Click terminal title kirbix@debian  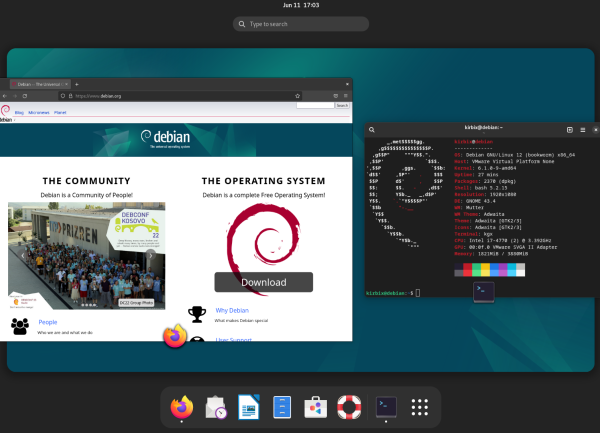[x=484, y=127]
